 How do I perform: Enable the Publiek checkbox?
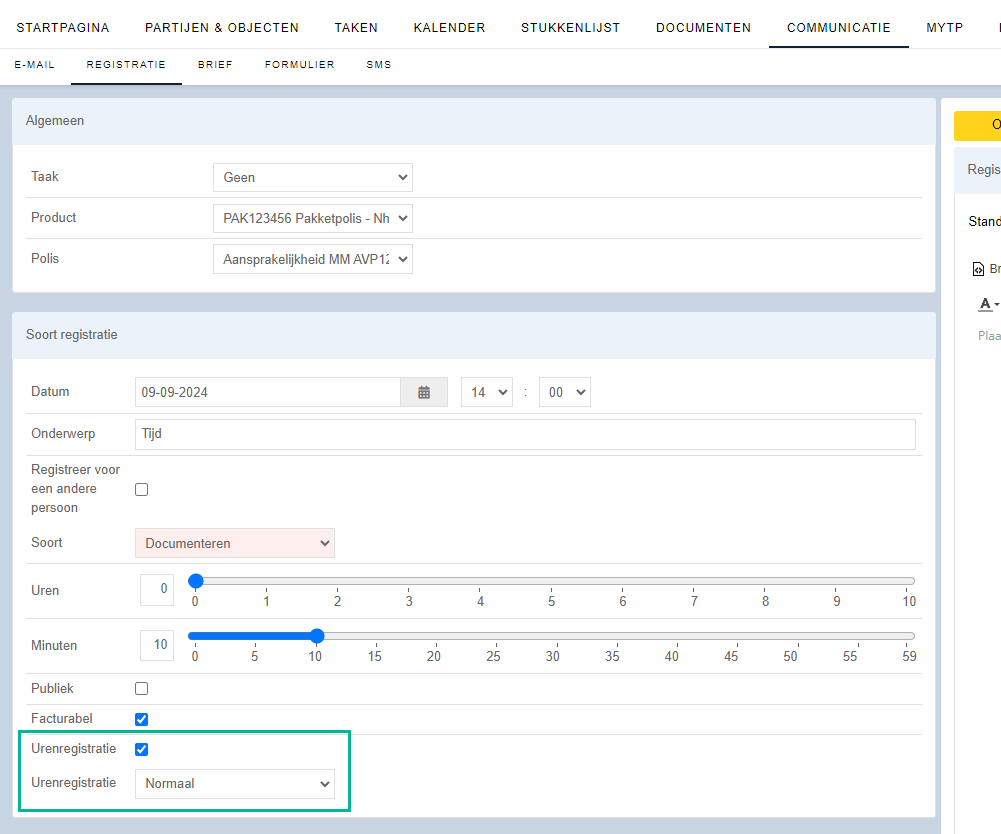(x=142, y=688)
